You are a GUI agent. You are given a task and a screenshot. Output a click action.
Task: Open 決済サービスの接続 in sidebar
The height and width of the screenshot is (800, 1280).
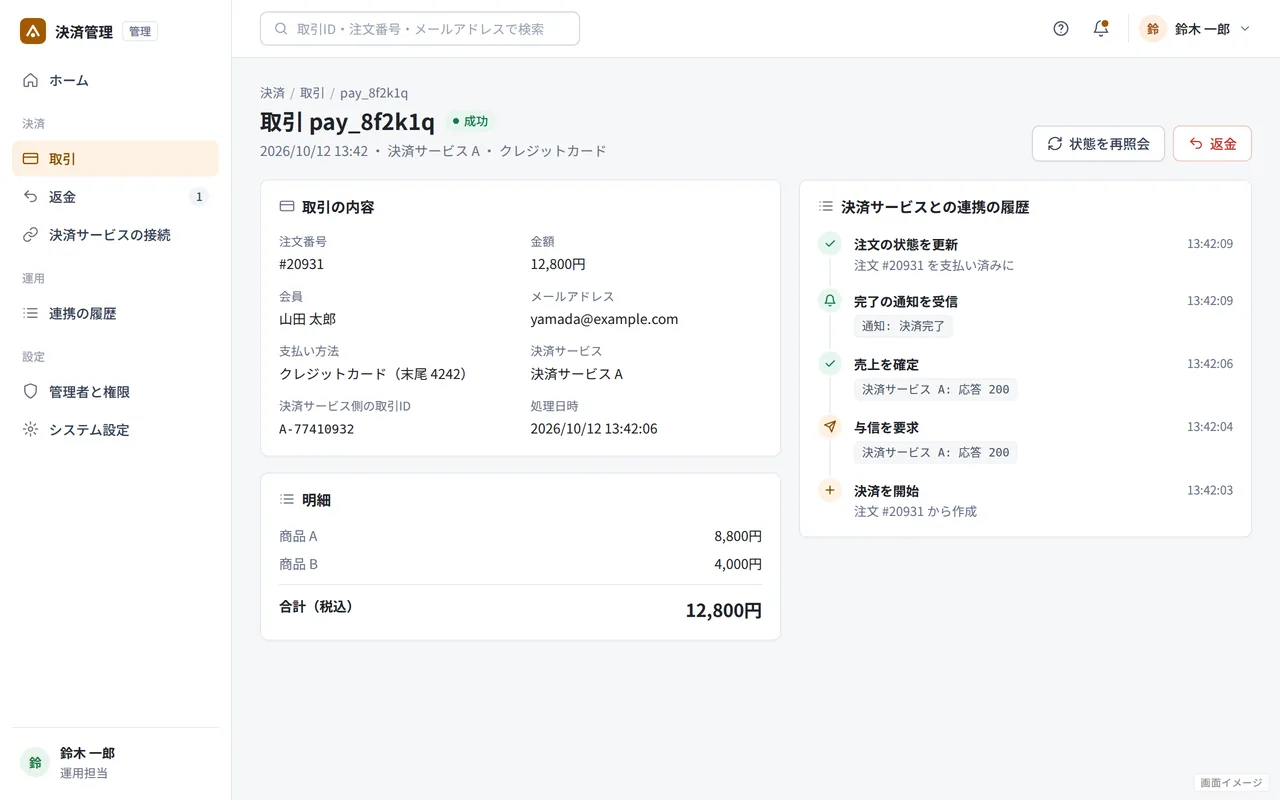(x=115, y=235)
